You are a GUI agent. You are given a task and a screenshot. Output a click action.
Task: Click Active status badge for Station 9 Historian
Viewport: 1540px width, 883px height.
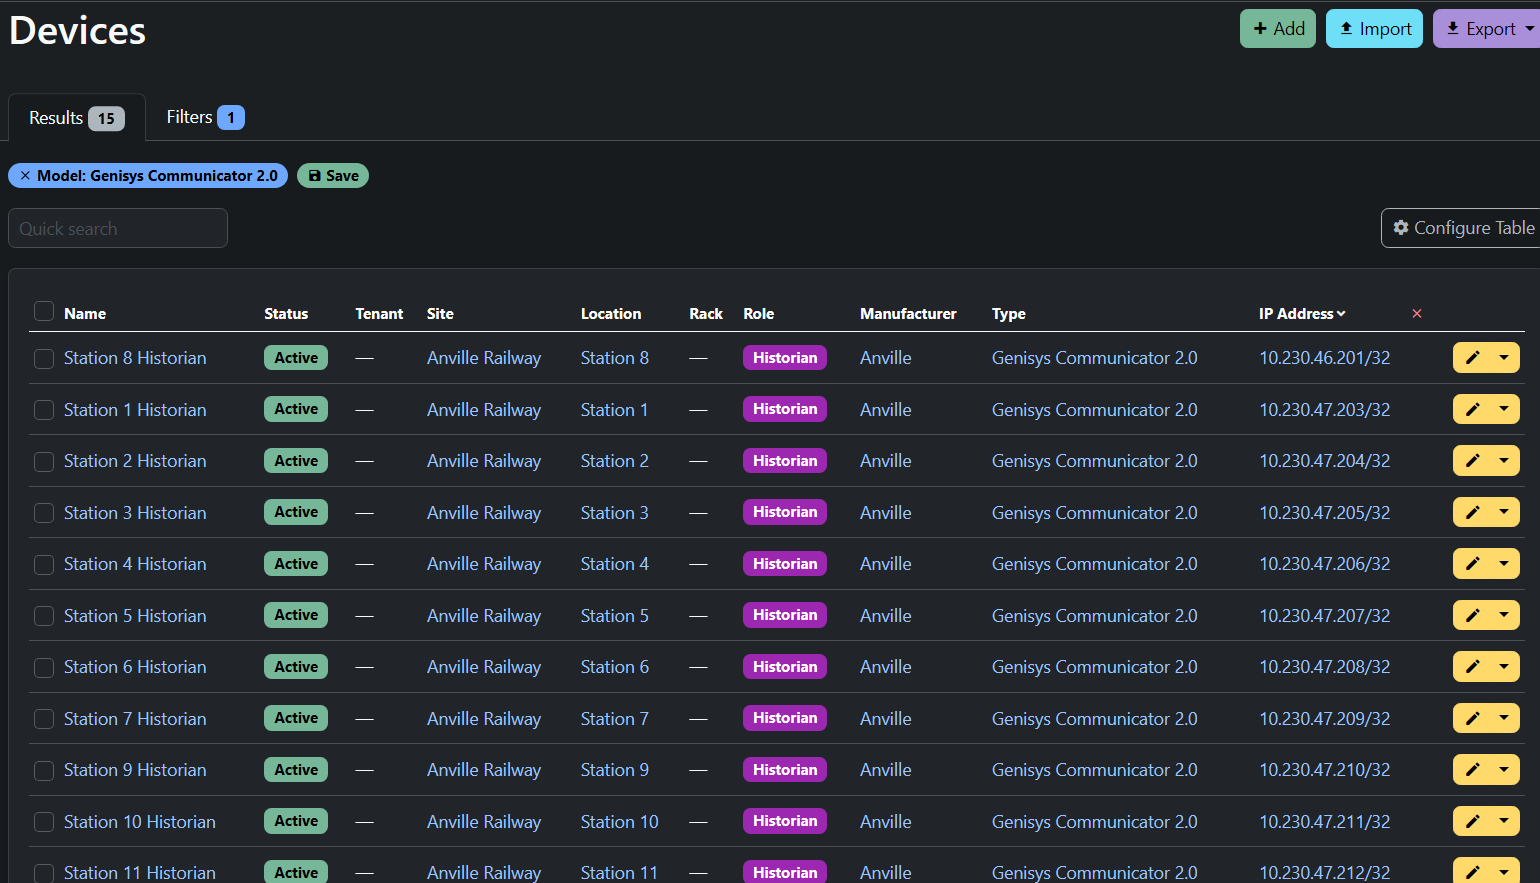(296, 769)
